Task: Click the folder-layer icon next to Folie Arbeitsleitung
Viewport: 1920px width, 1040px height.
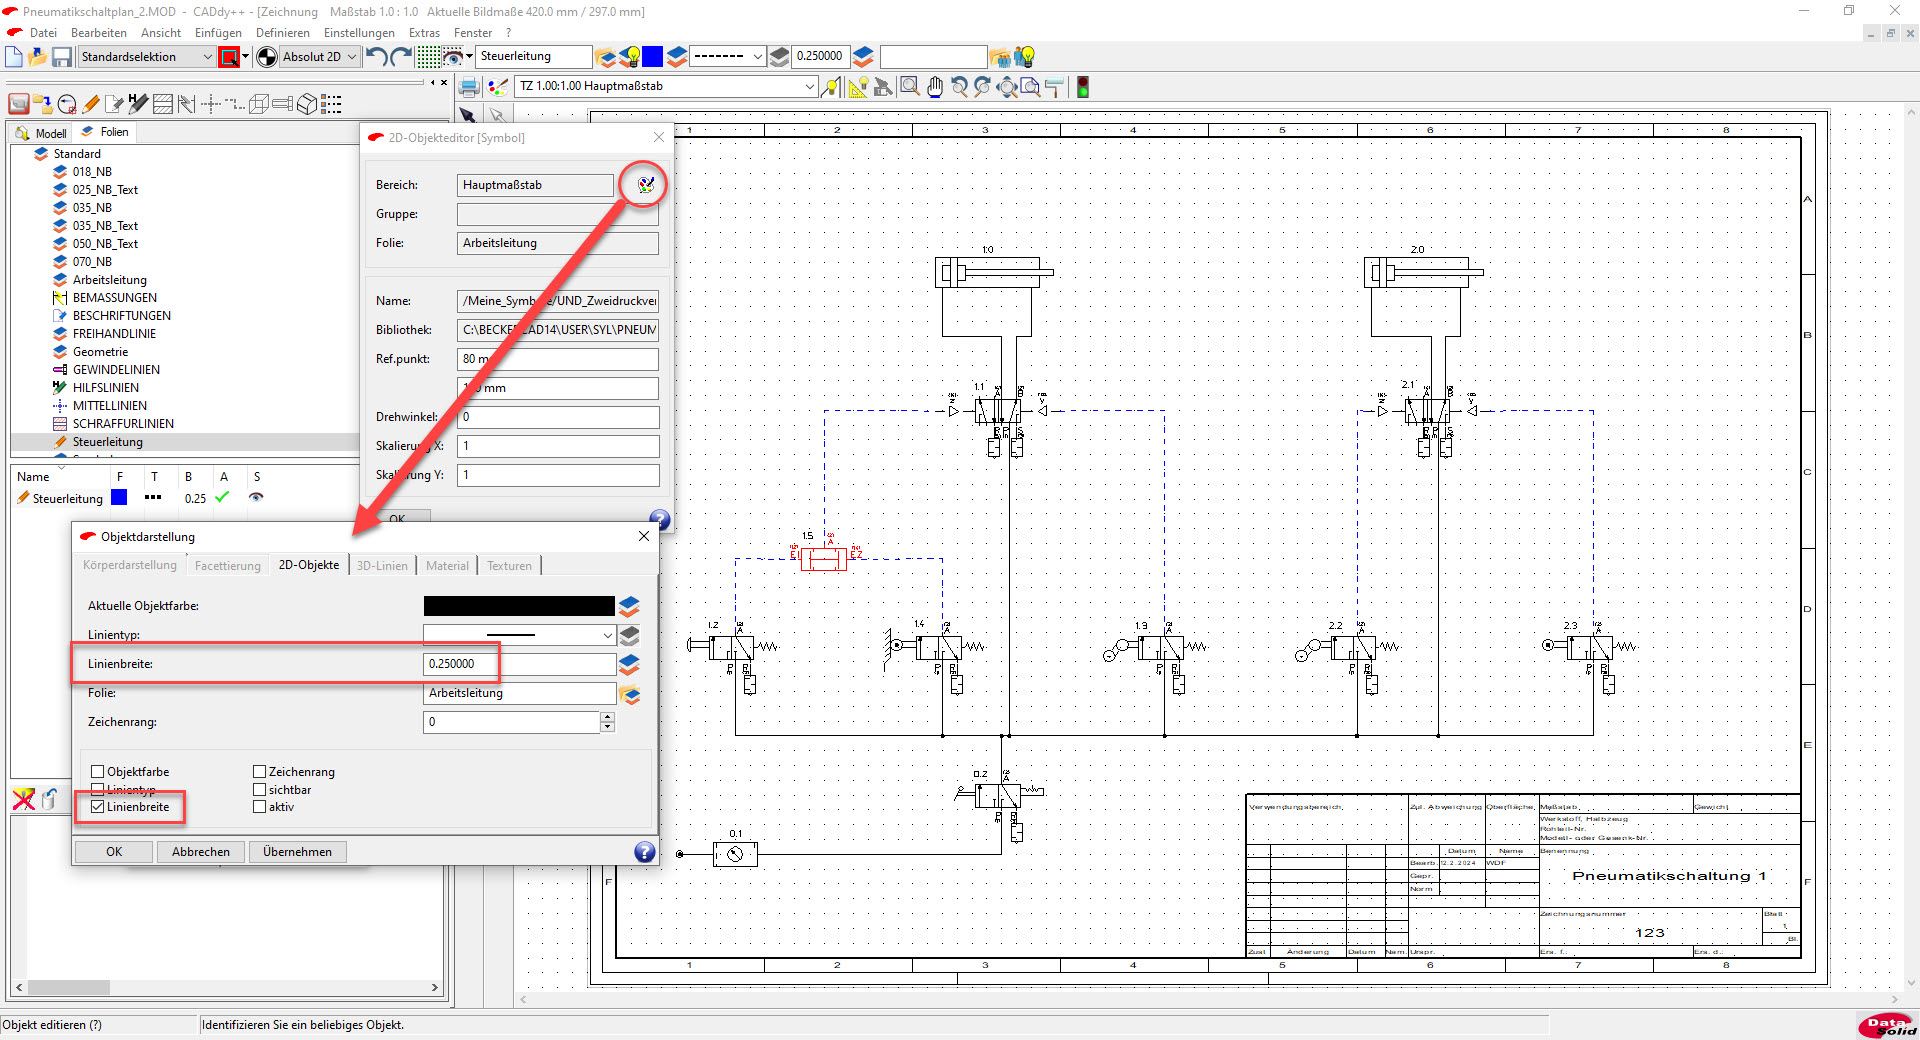Action: pyautogui.click(x=629, y=694)
